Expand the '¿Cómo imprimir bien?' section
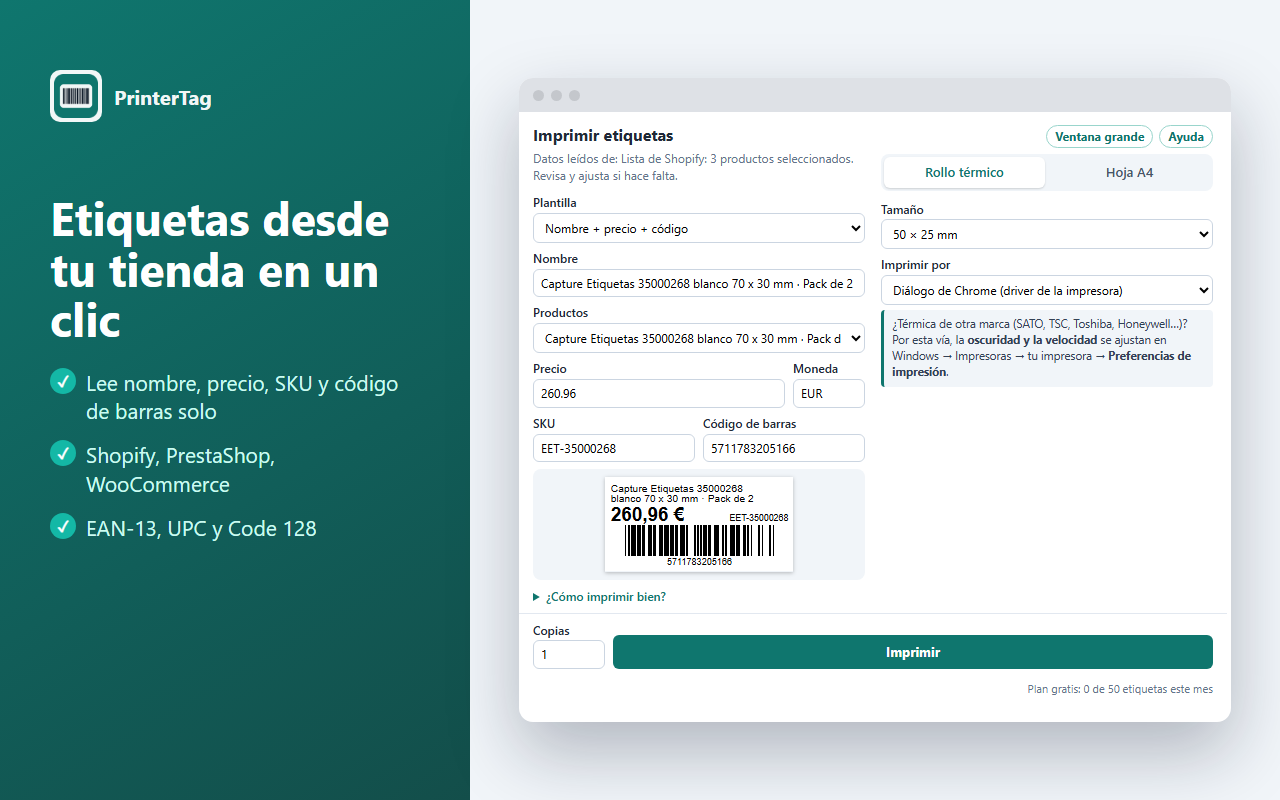This screenshot has width=1280, height=800. coord(600,597)
